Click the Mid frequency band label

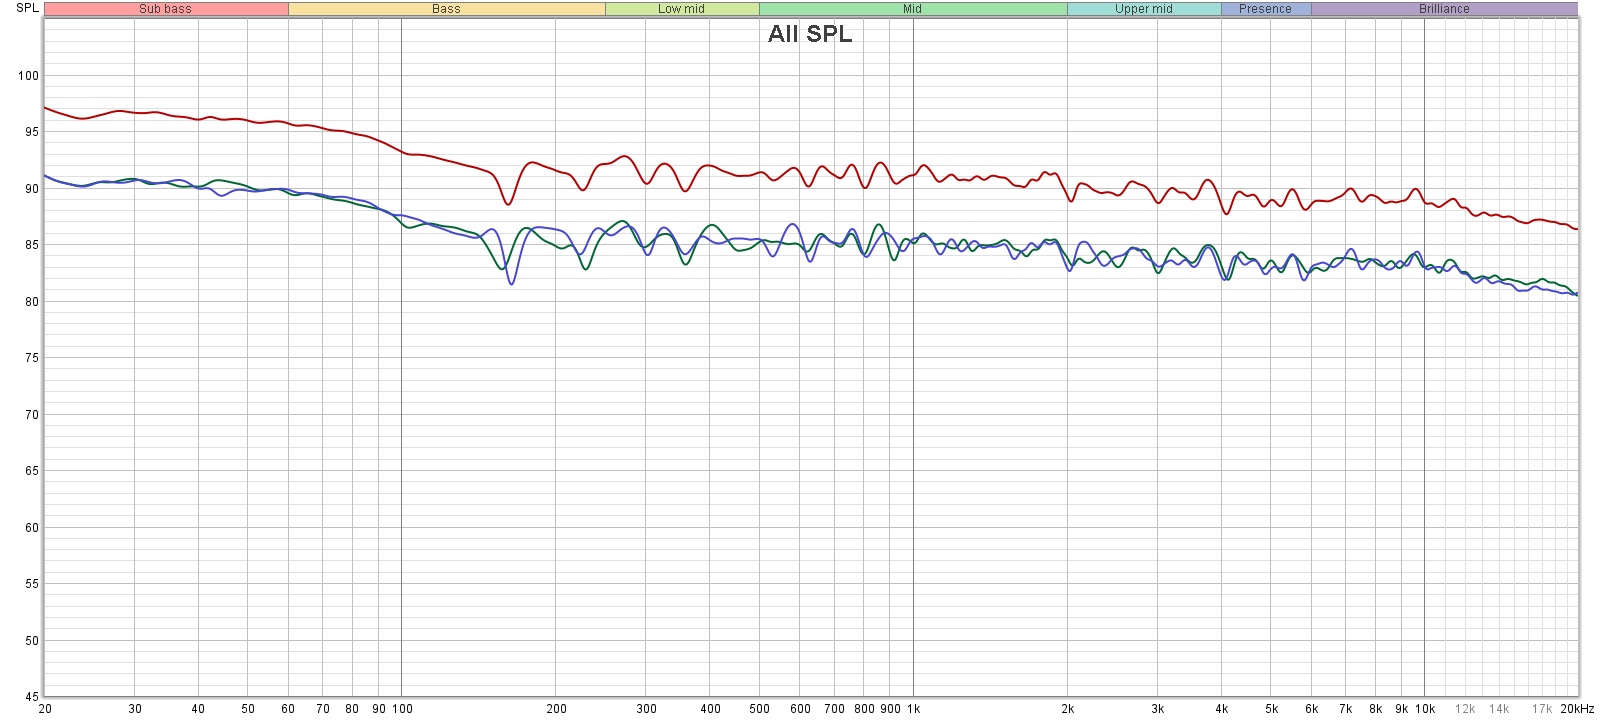(912, 9)
